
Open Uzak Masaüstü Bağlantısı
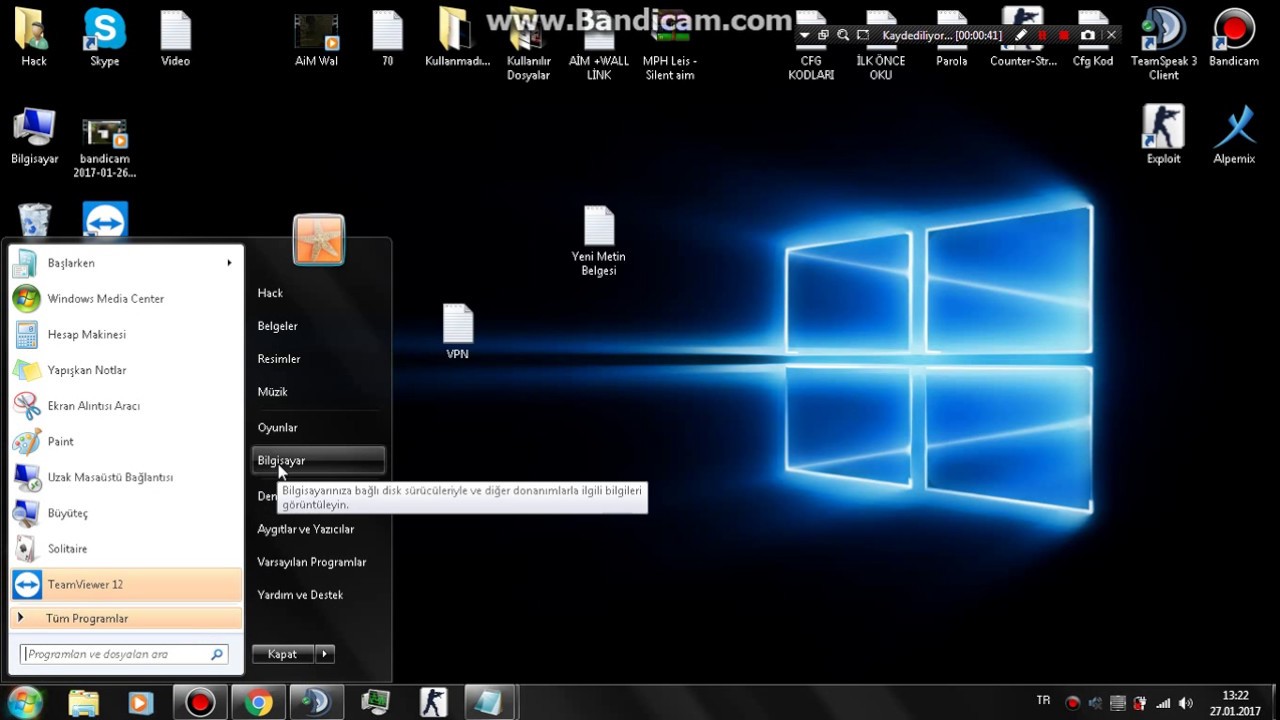(x=126, y=477)
